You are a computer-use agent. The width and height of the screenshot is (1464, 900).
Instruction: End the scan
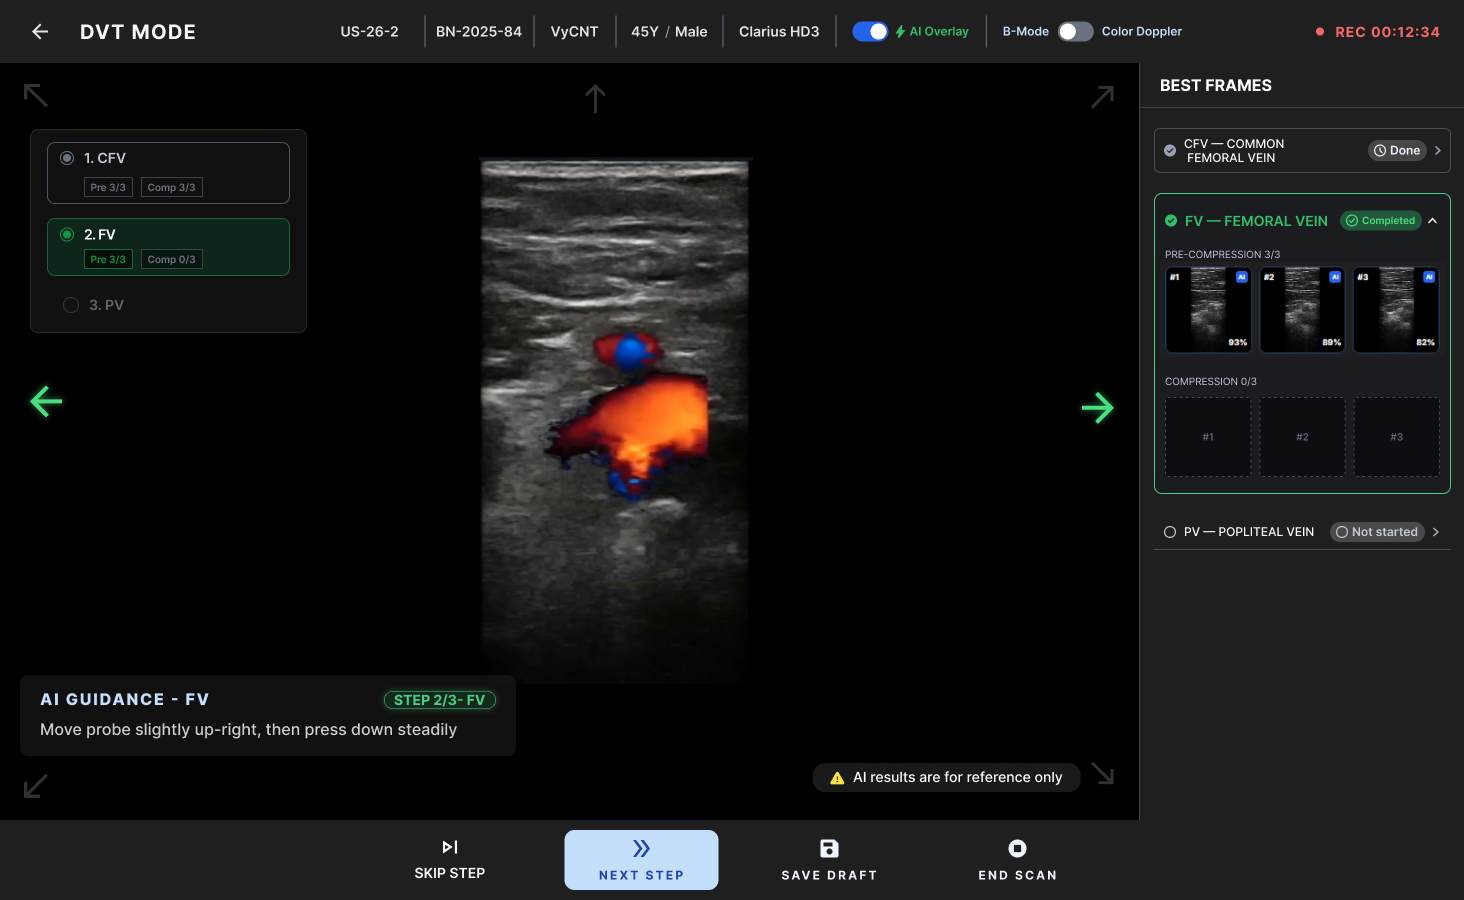pos(1017,860)
